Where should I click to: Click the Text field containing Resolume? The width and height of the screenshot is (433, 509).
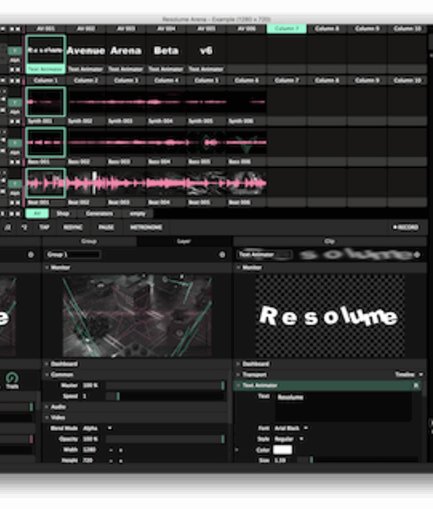tap(343, 407)
